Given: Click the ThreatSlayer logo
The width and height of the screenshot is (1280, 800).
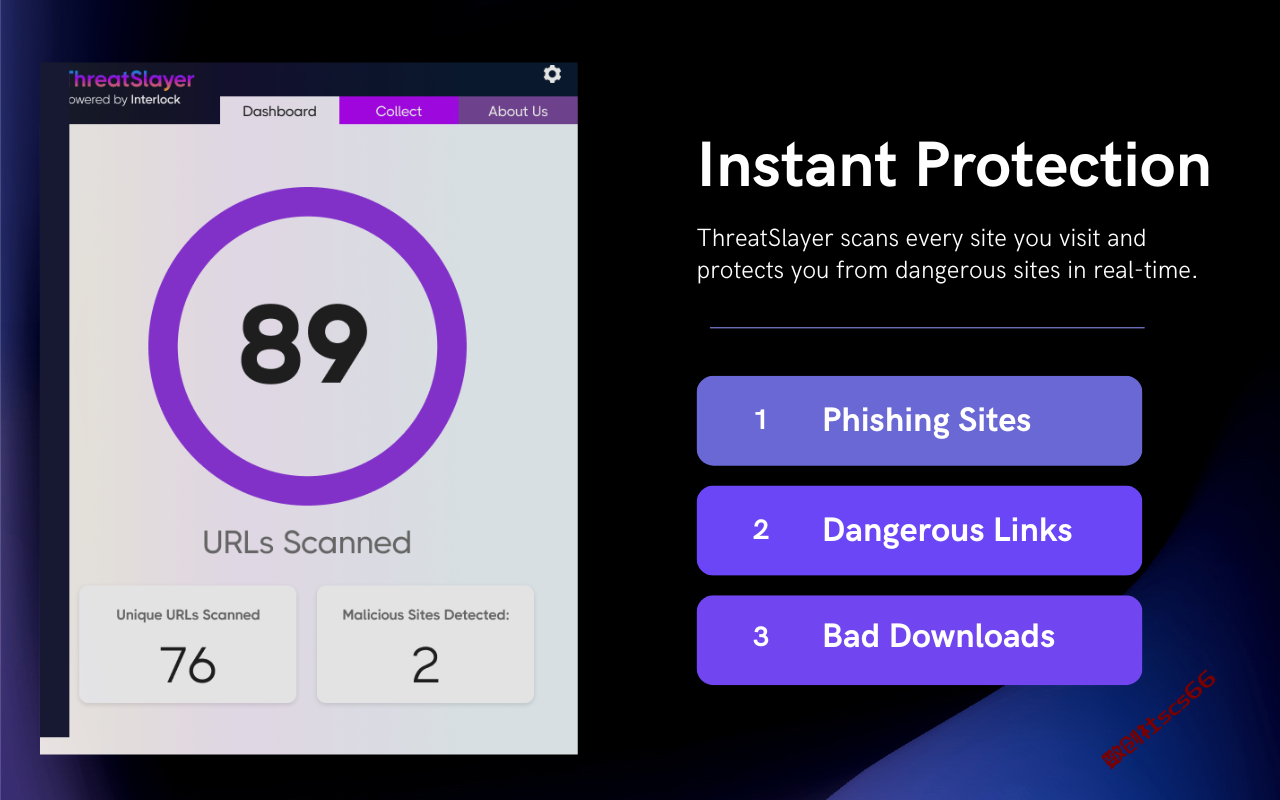Looking at the screenshot, I should click(x=131, y=79).
